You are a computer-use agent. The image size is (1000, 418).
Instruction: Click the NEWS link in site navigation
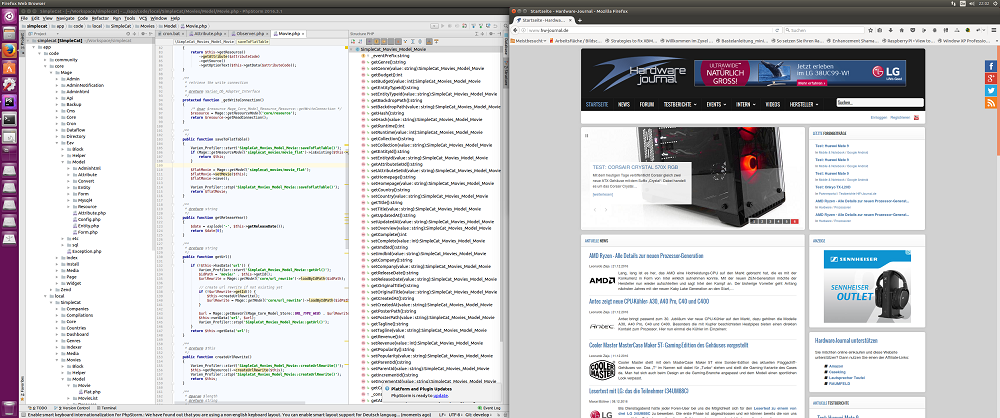click(x=624, y=103)
